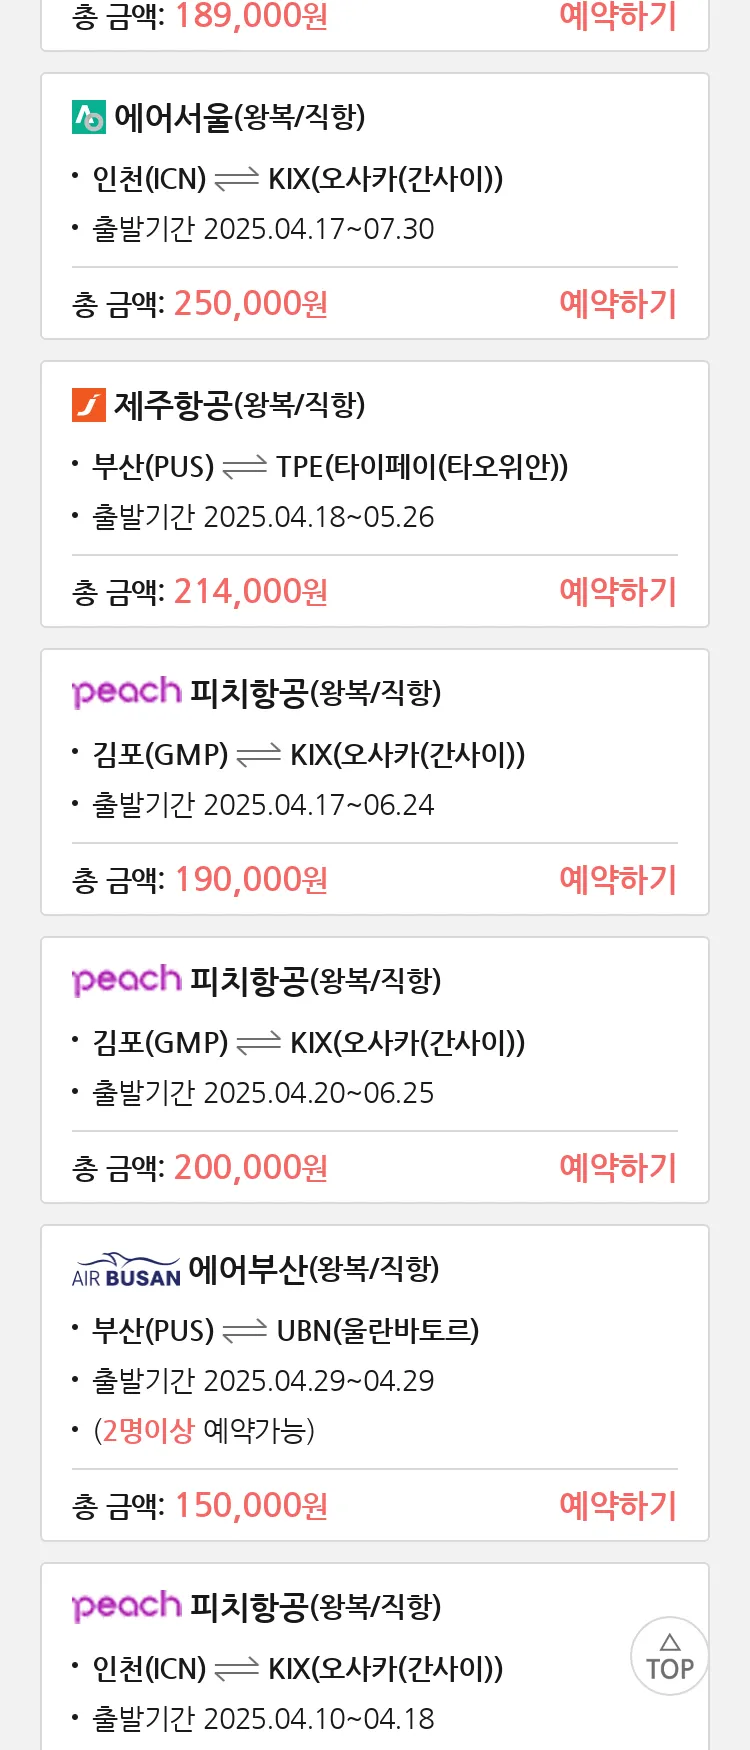Click round-trip arrows on Busan-TPE route
Image resolution: width=750 pixels, height=1750 pixels.
tap(245, 467)
